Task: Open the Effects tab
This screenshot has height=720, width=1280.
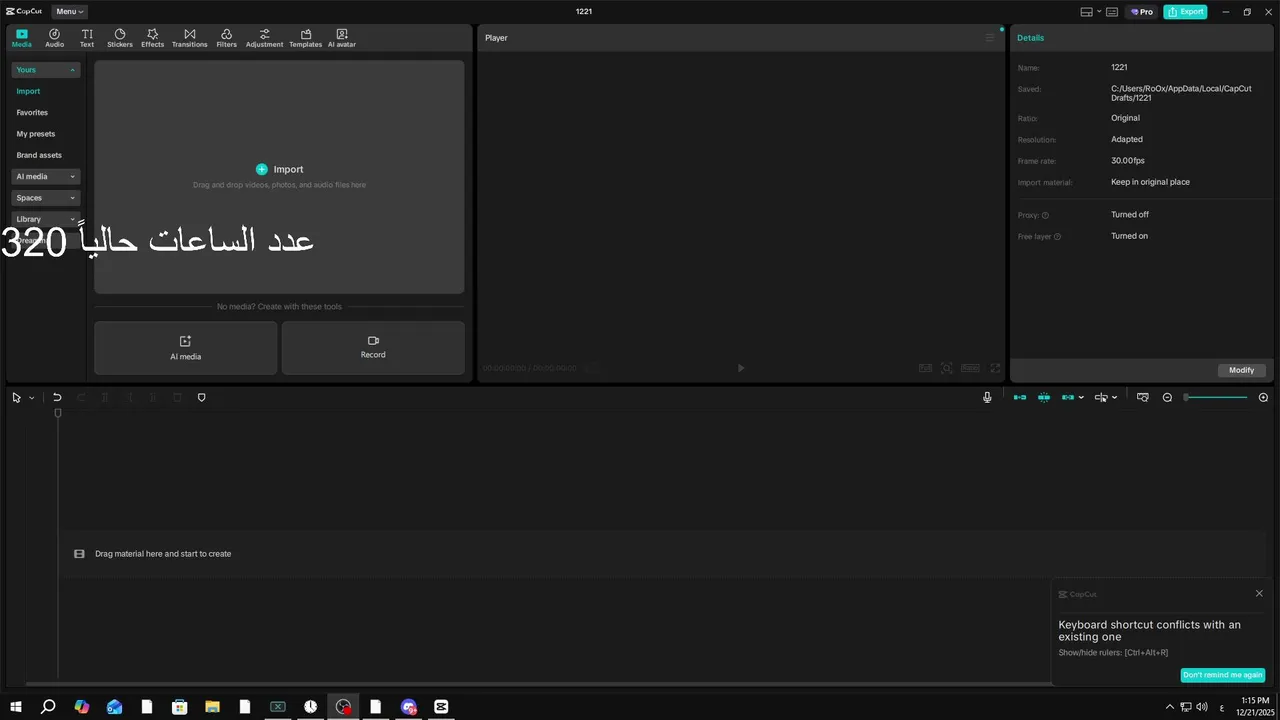Action: (x=152, y=38)
